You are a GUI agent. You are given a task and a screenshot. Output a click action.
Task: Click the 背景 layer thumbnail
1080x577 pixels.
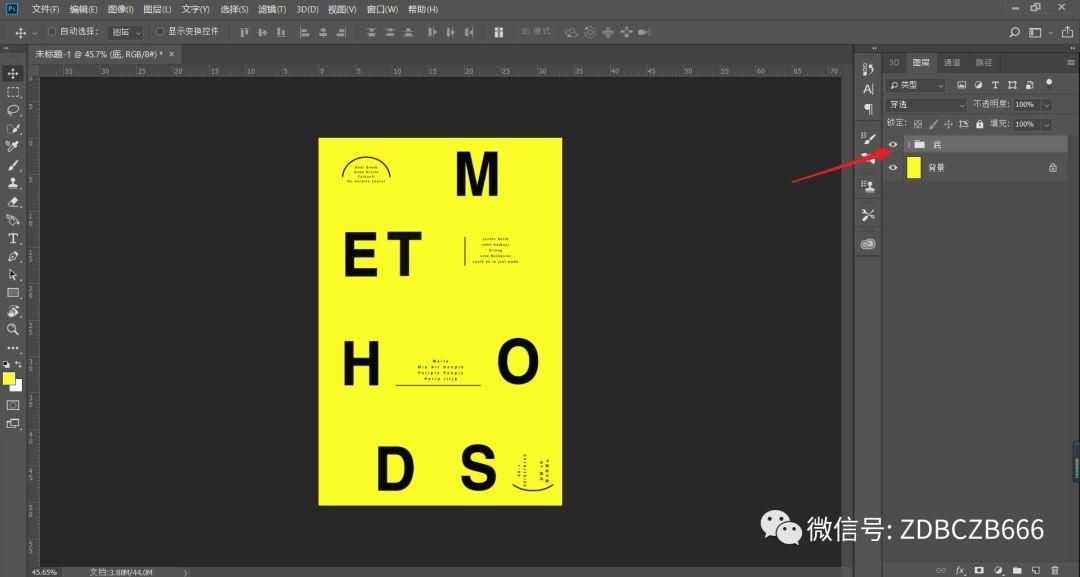[914, 167]
